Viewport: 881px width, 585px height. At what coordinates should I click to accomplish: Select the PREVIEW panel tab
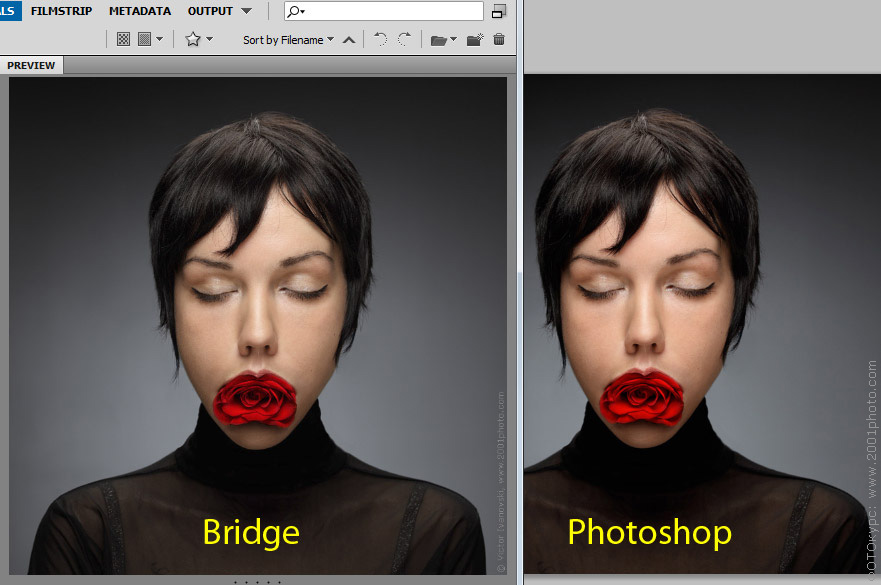coord(31,65)
